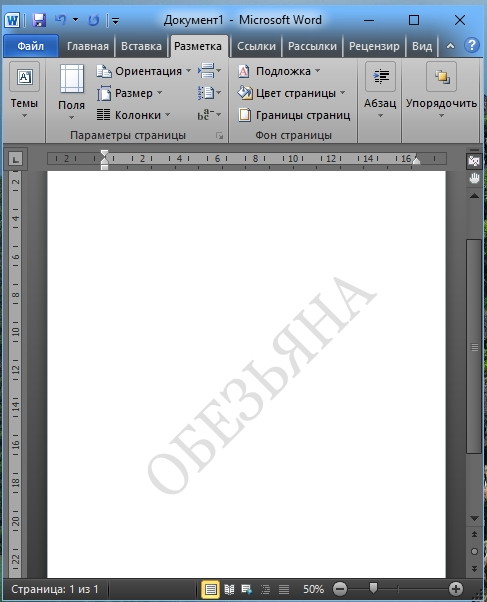Go to next page double-arrow
This screenshot has width=487, height=602.
pyautogui.click(x=474, y=568)
